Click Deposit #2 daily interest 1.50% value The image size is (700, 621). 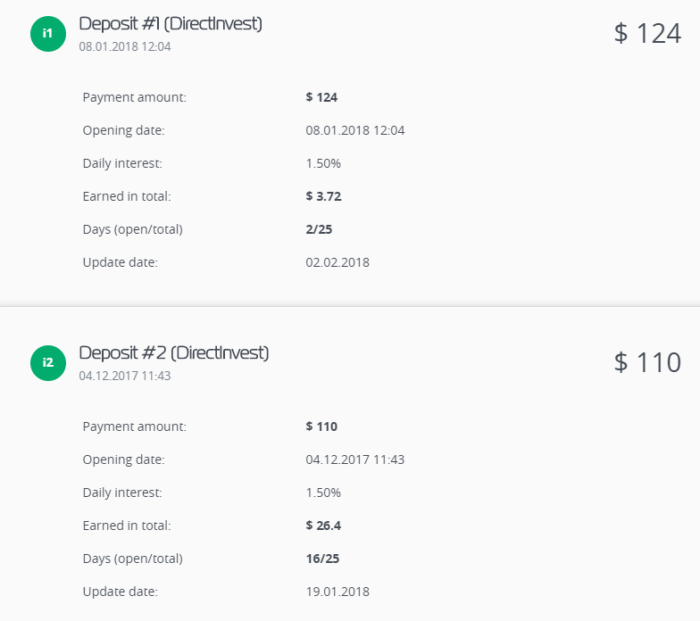point(323,492)
